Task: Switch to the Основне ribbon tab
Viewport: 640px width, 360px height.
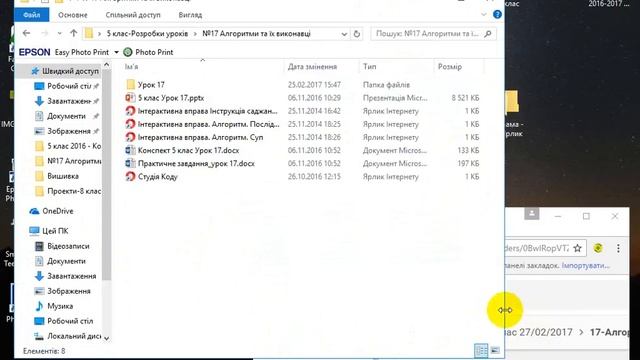Action: 73,15
